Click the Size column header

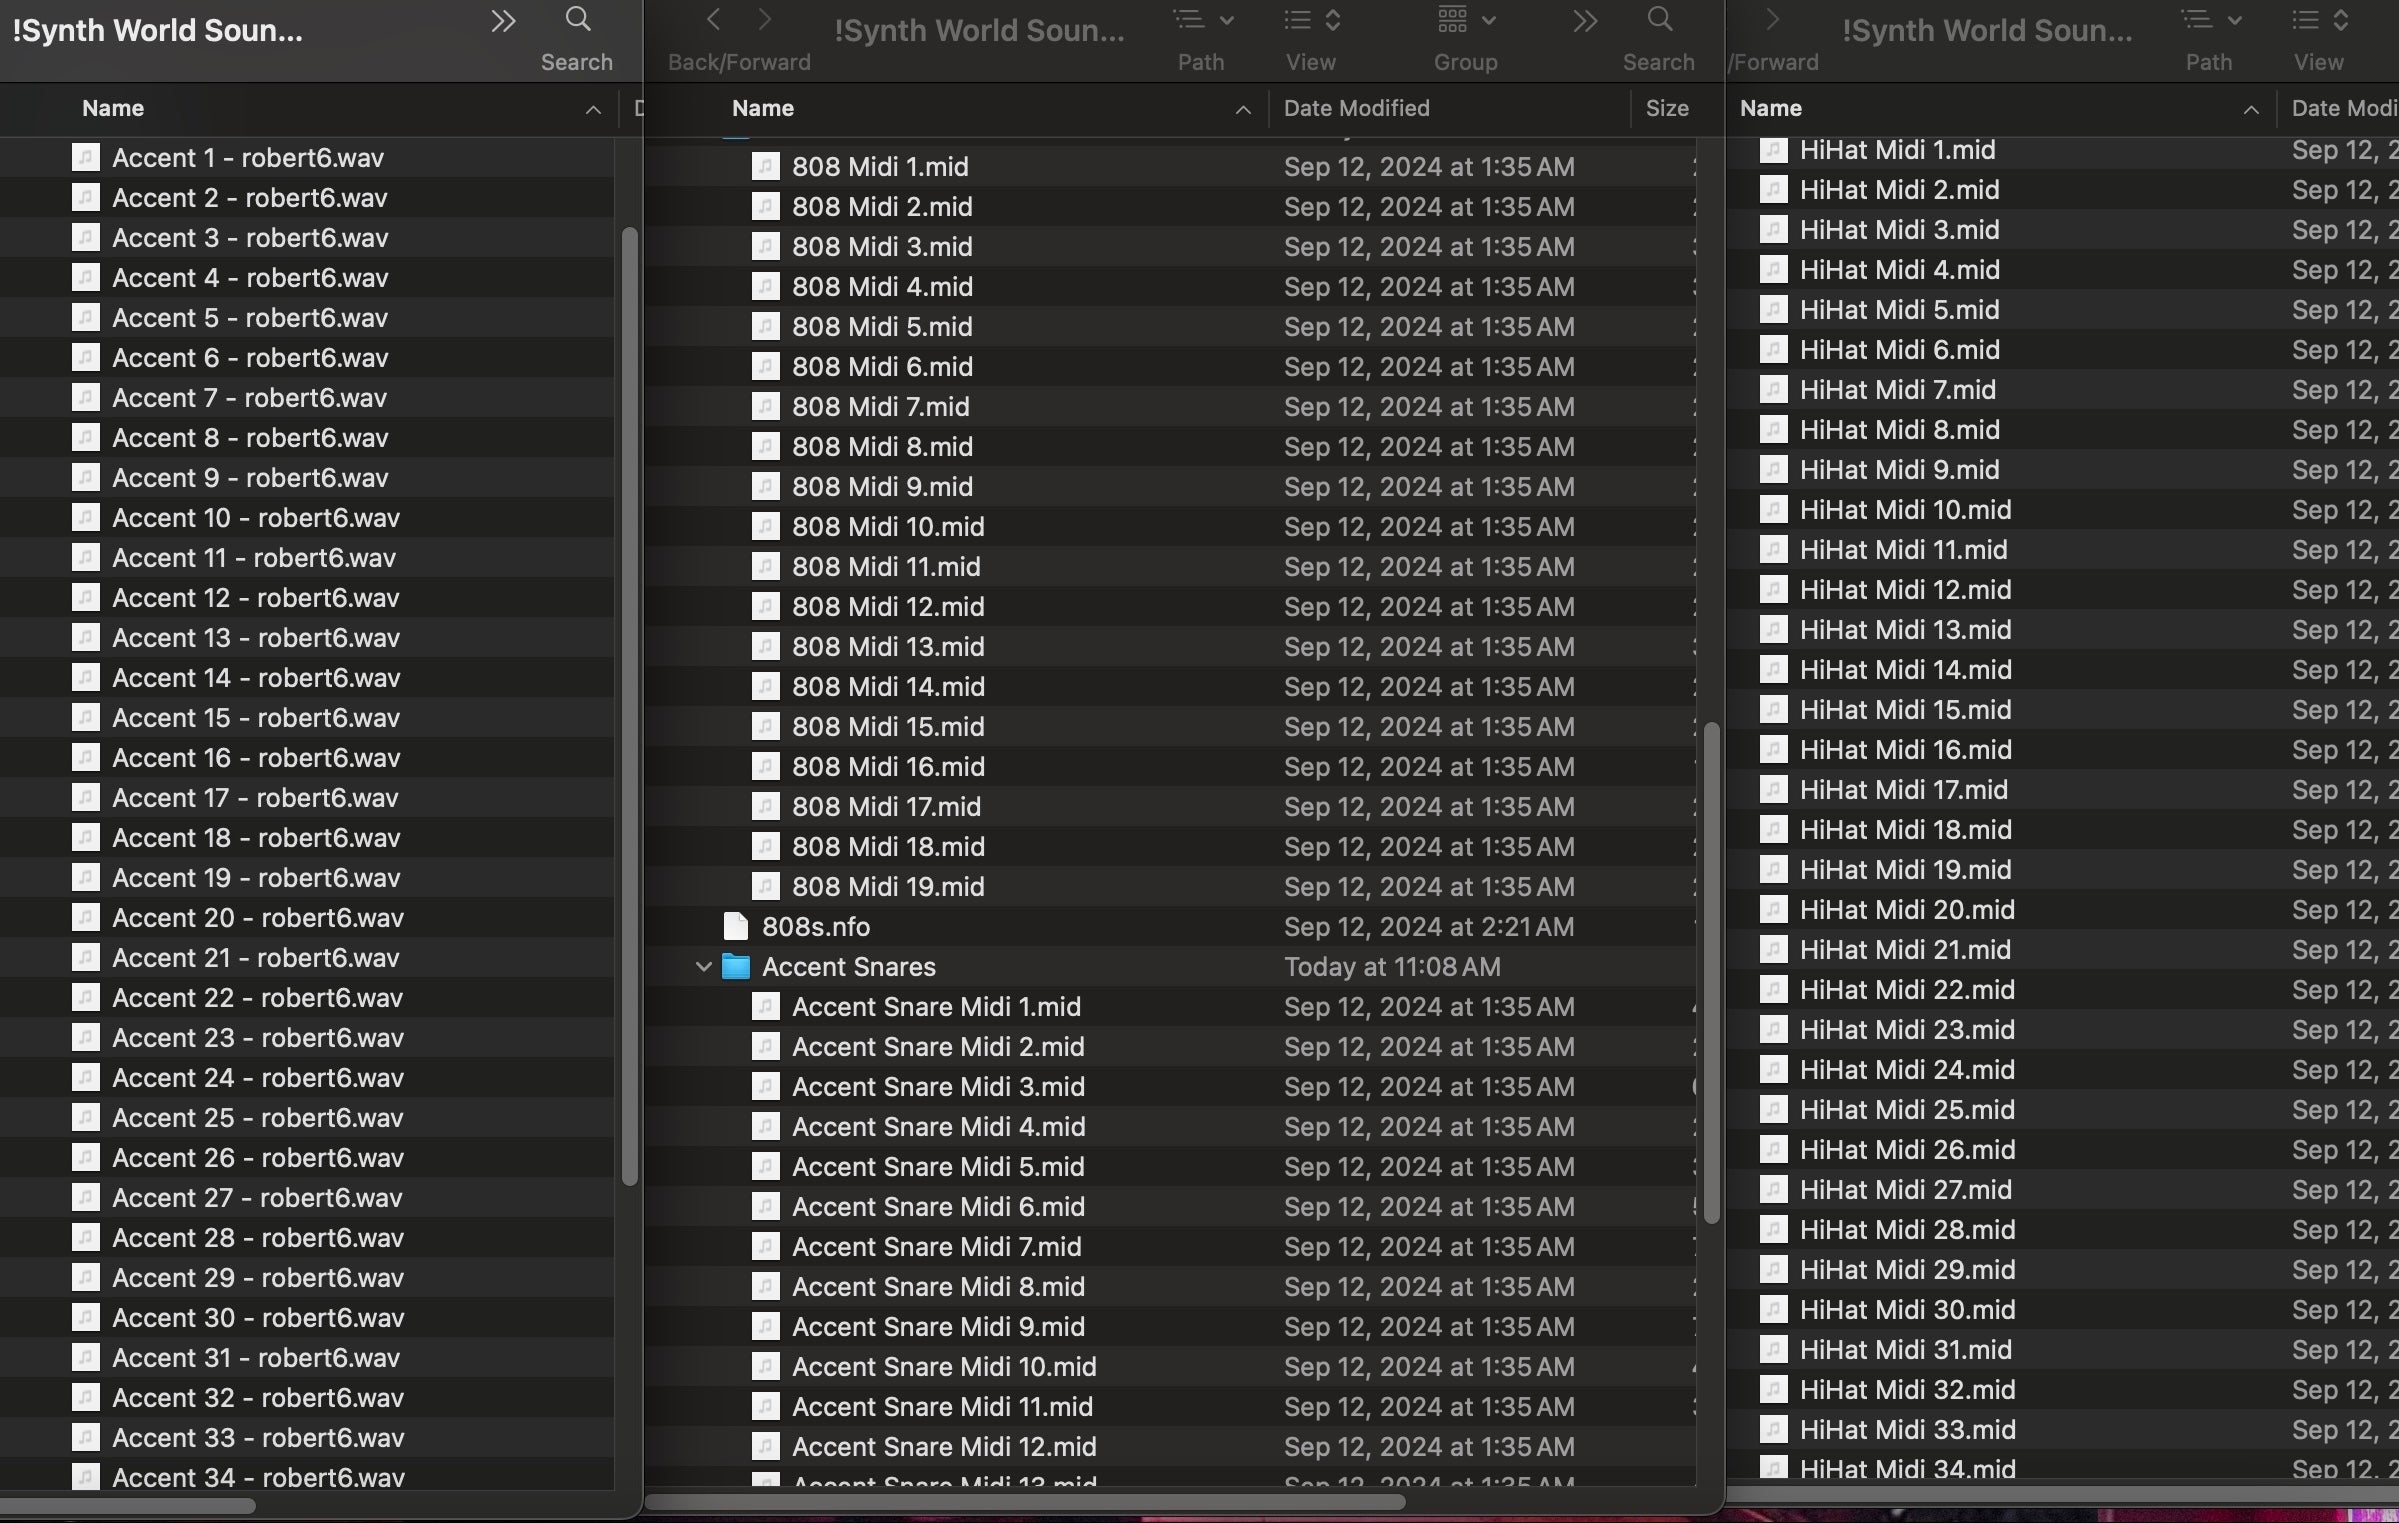(x=1666, y=108)
